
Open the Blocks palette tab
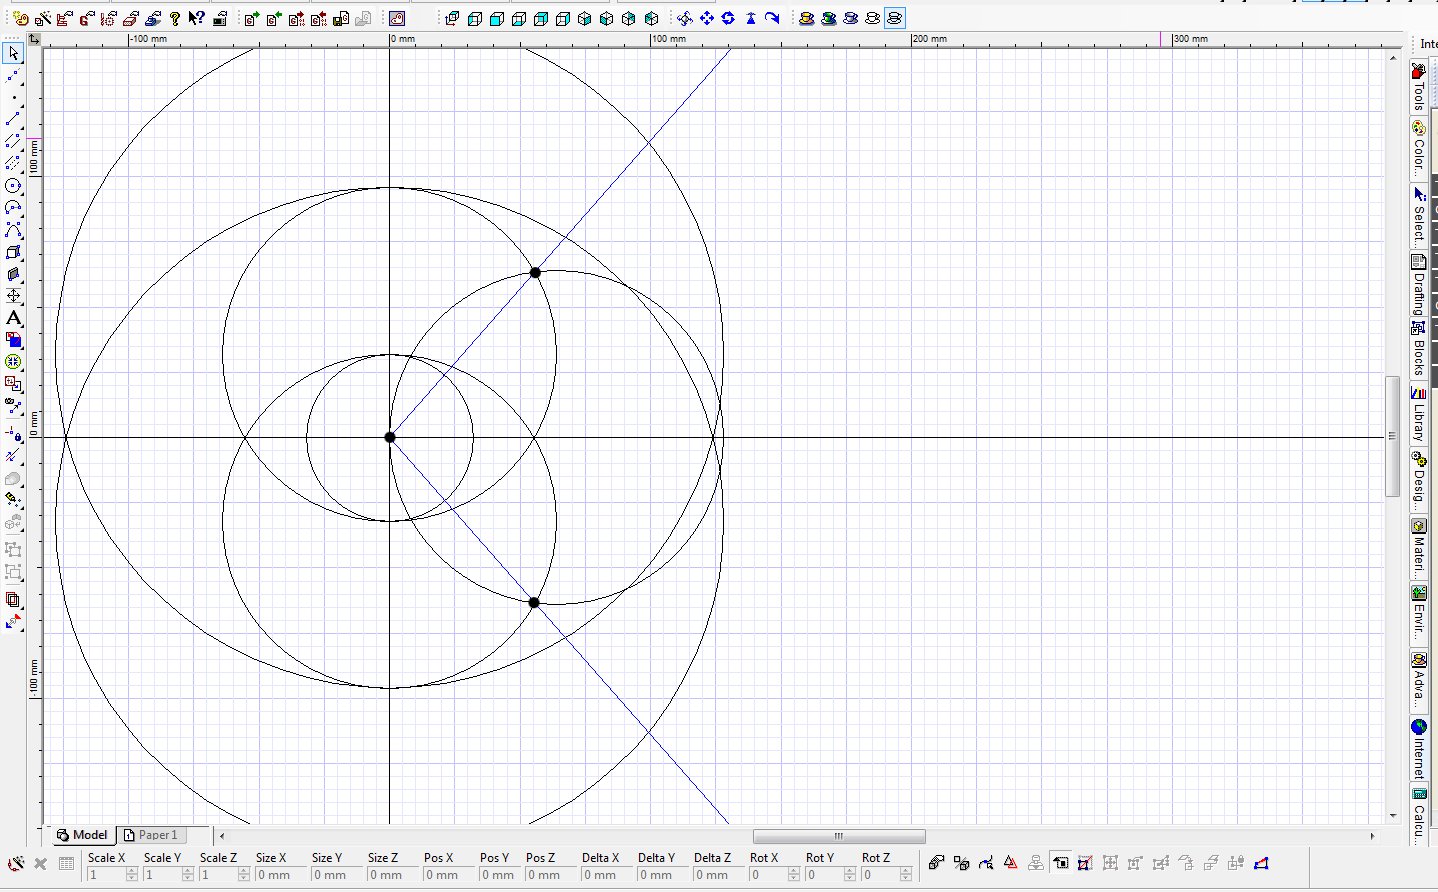click(x=1418, y=347)
